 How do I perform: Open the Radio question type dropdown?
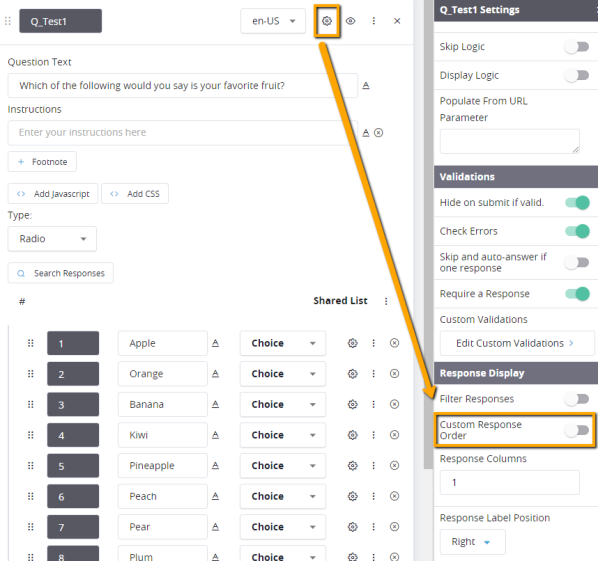52,239
